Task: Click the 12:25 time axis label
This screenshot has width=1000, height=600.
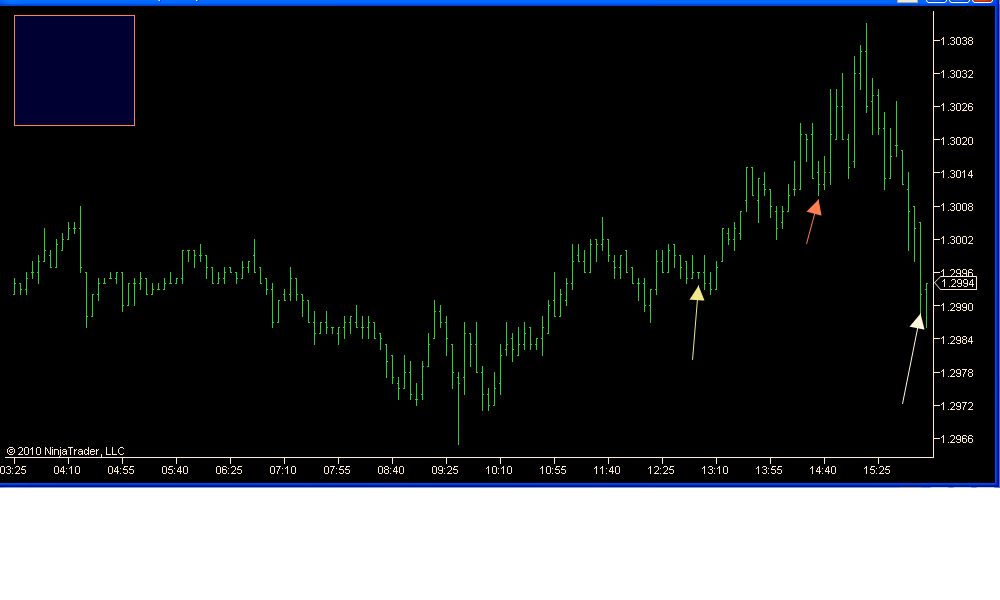Action: point(661,471)
